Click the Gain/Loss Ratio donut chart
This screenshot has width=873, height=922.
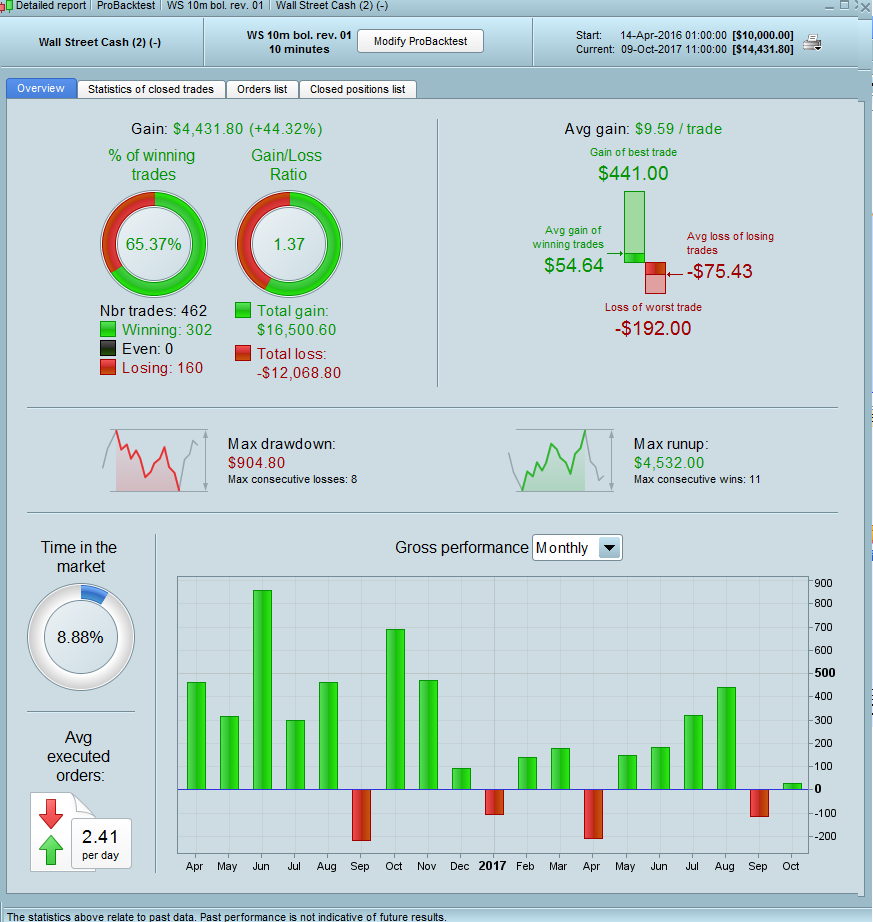tap(289, 244)
